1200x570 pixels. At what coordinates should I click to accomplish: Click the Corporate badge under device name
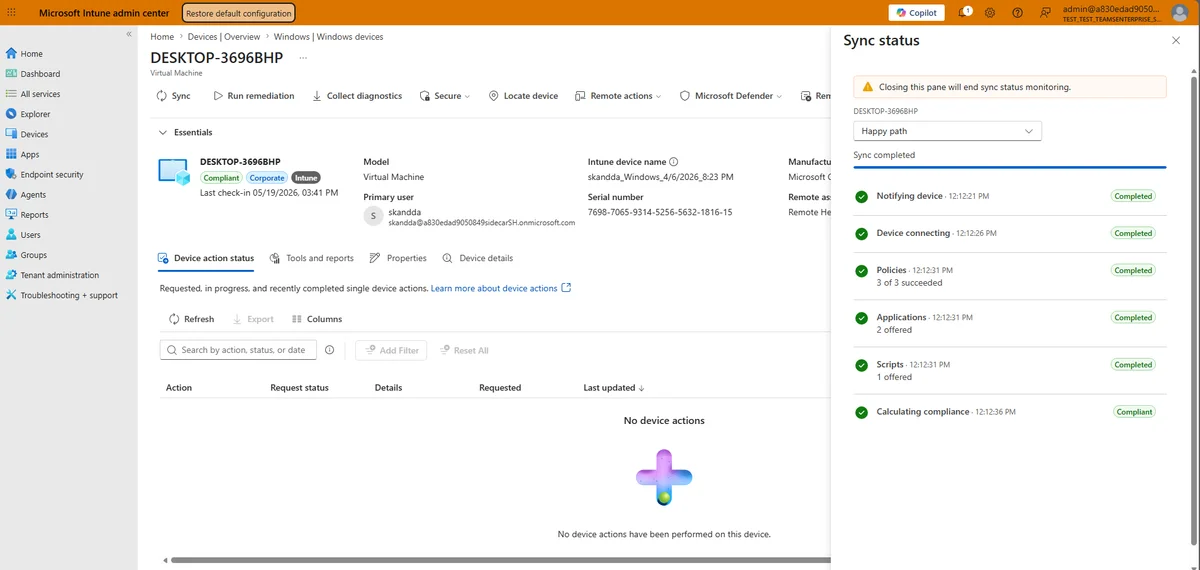click(x=266, y=178)
